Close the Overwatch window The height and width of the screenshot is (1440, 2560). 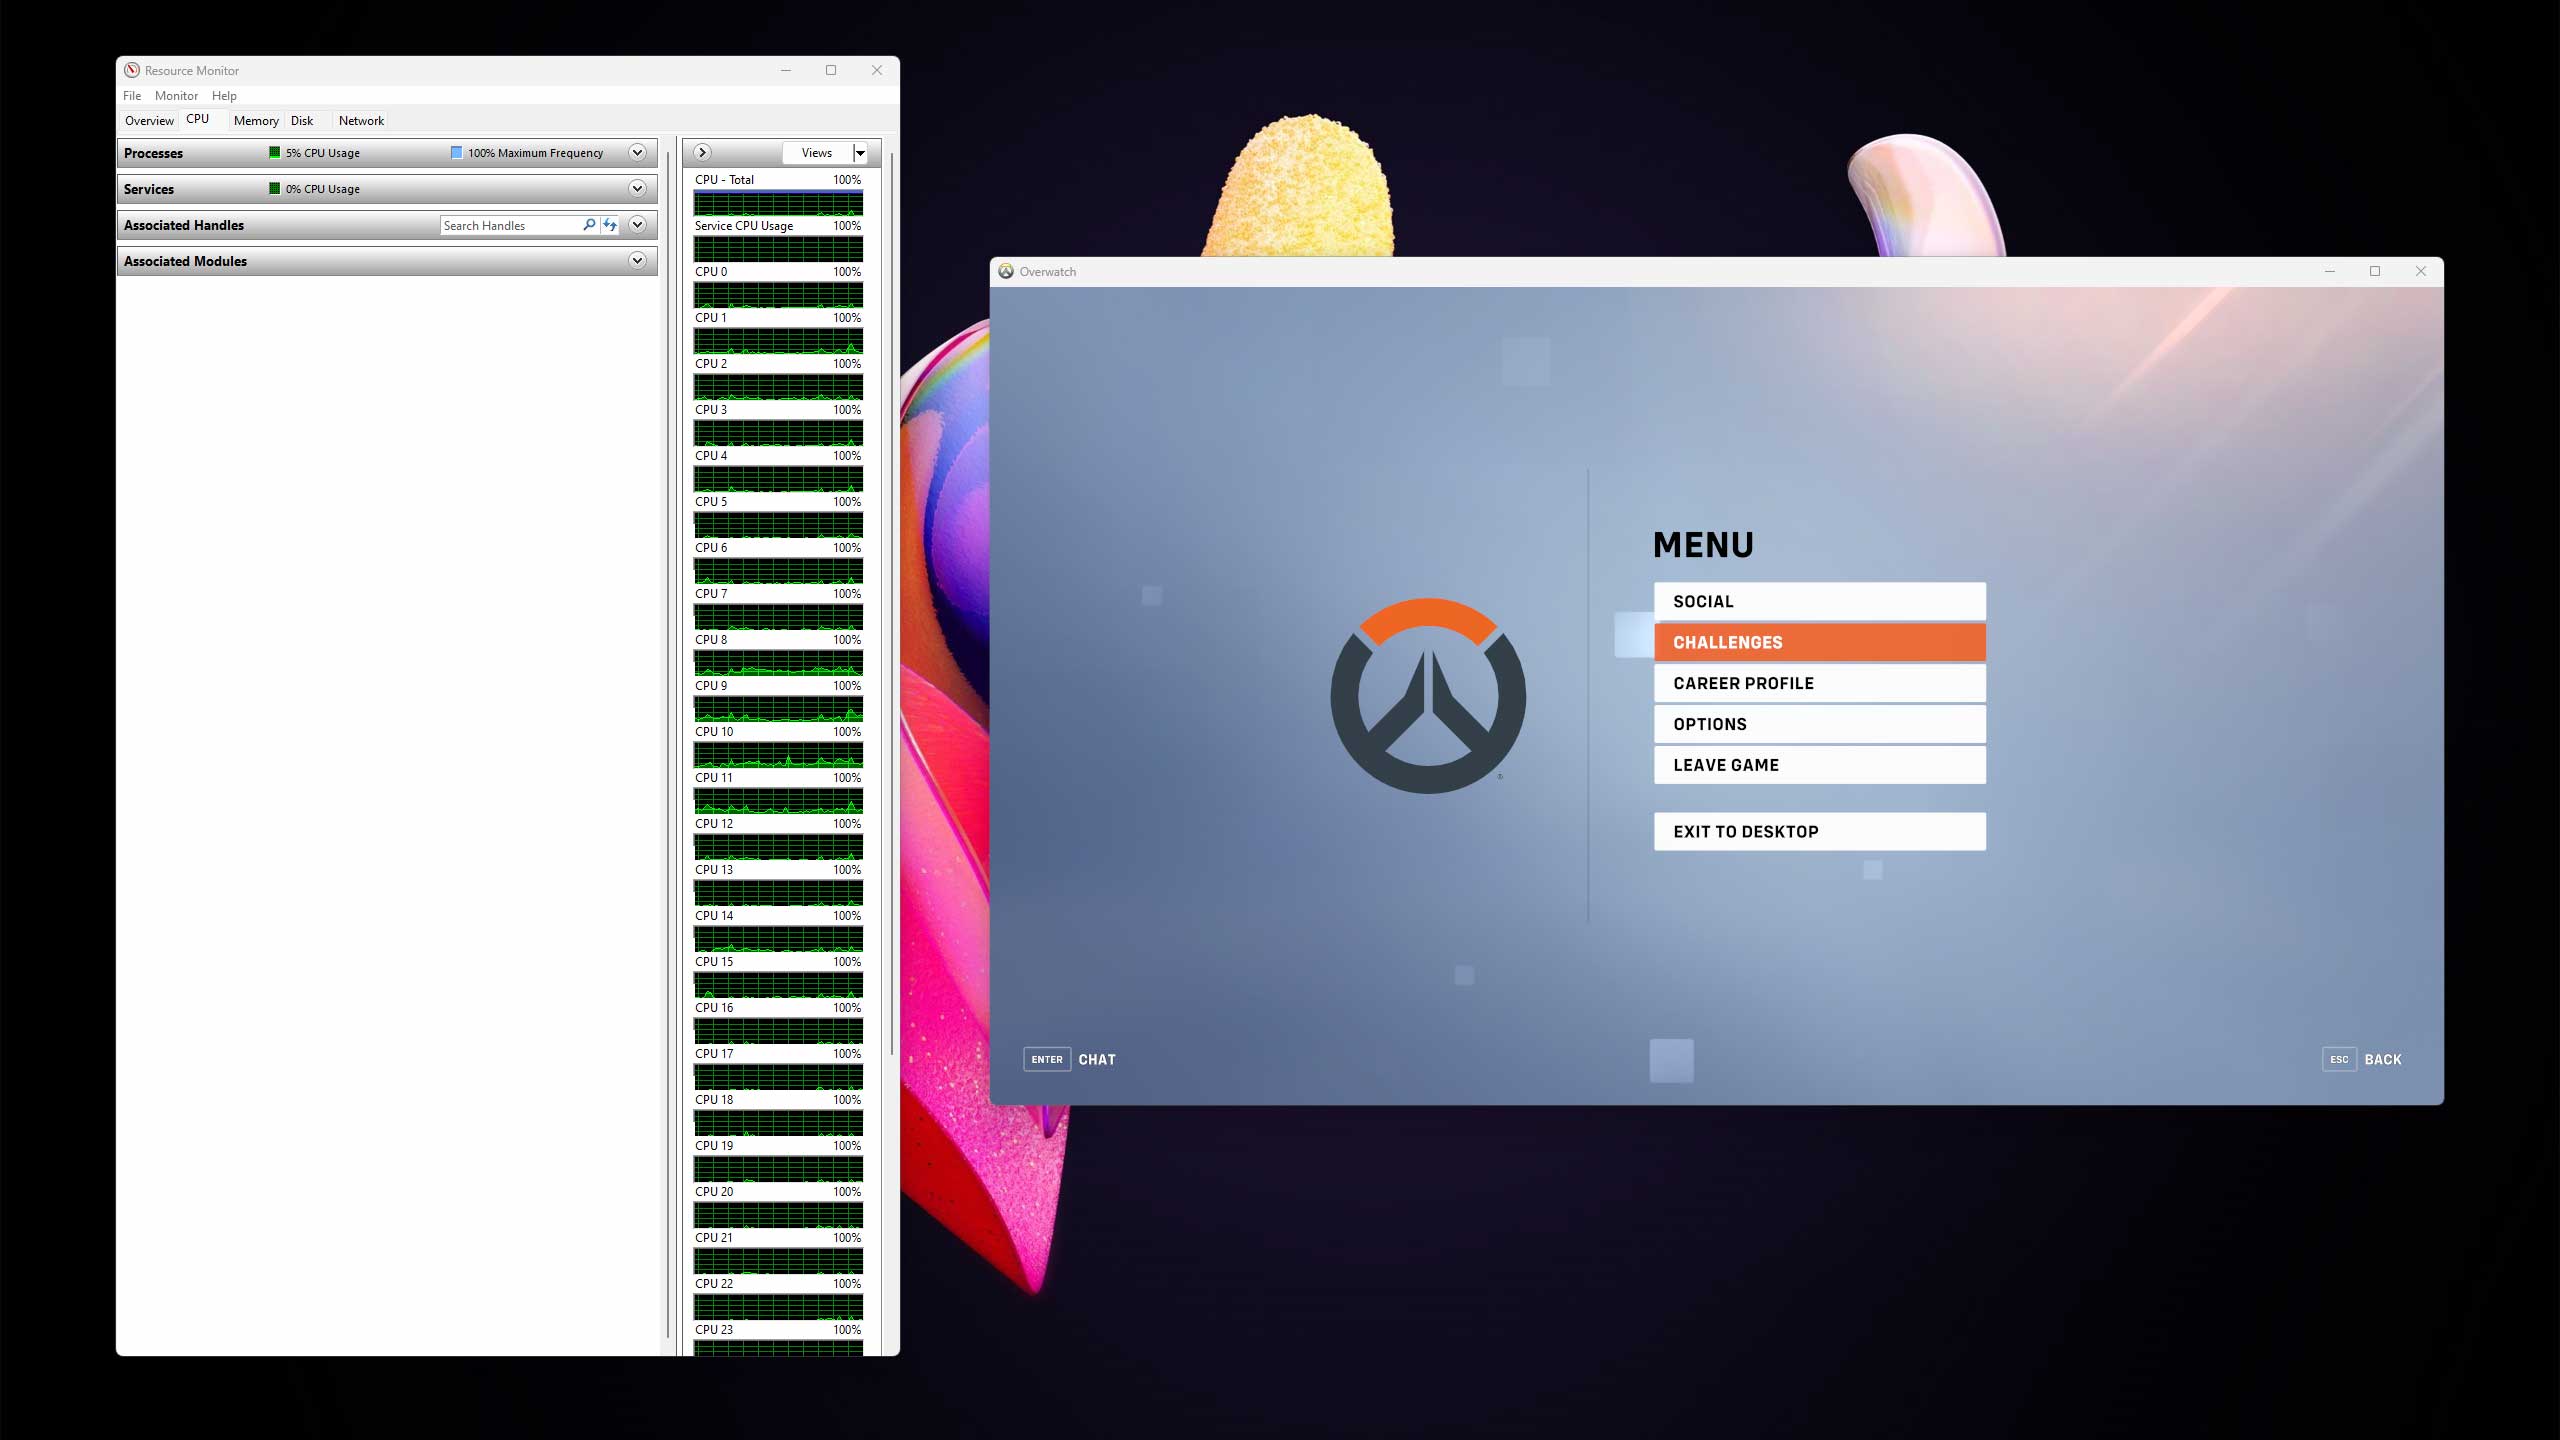tap(2421, 271)
